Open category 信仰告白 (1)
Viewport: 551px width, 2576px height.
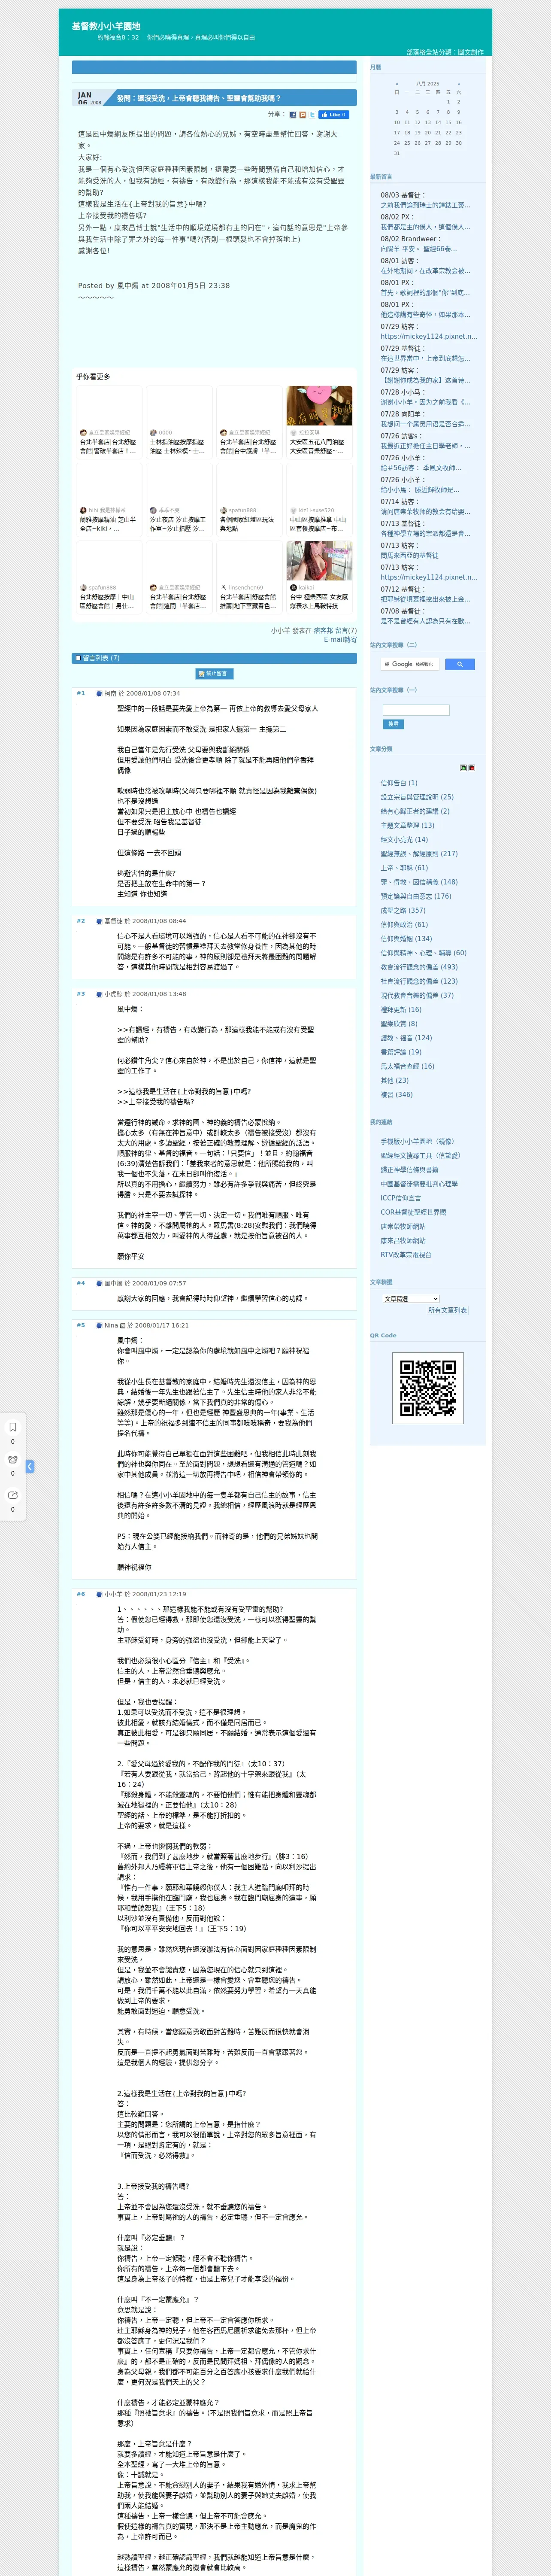click(399, 783)
